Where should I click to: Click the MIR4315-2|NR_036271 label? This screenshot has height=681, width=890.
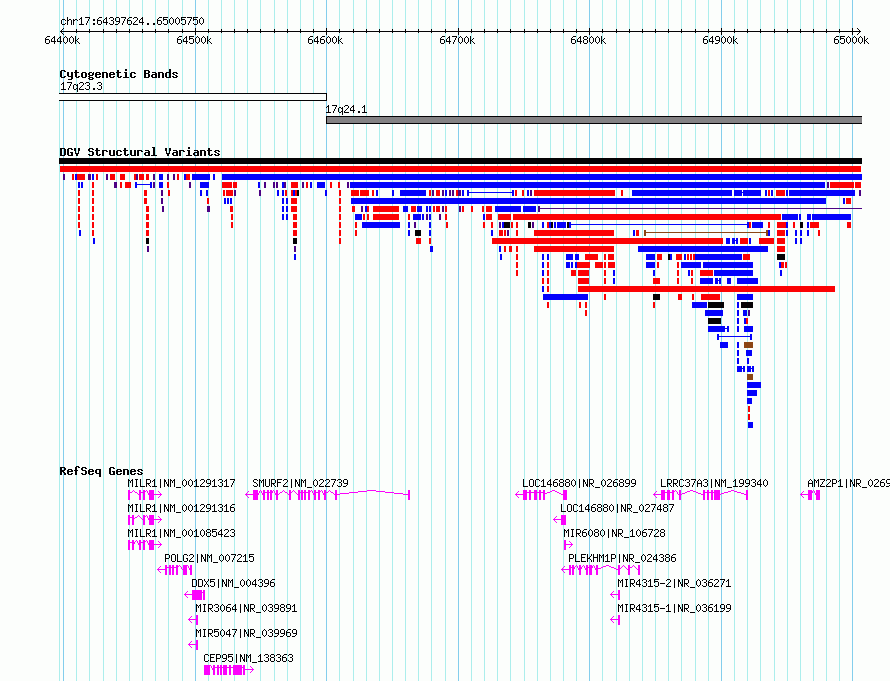[x=674, y=583]
